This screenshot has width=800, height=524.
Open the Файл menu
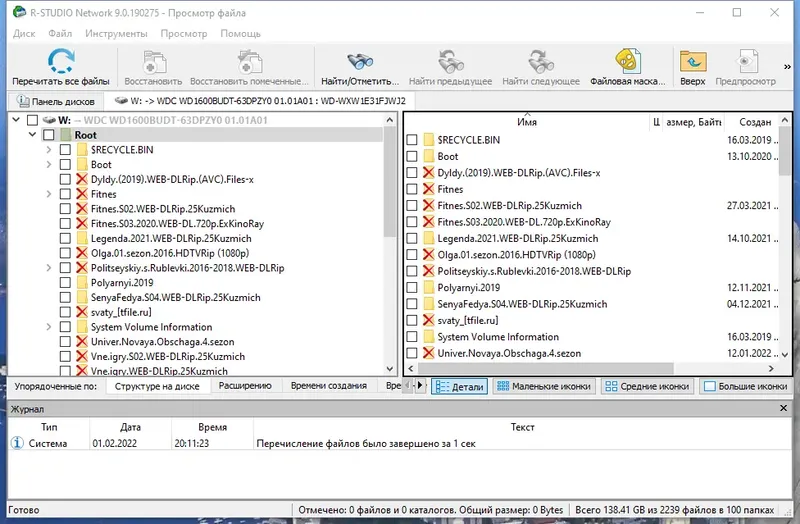coord(60,34)
